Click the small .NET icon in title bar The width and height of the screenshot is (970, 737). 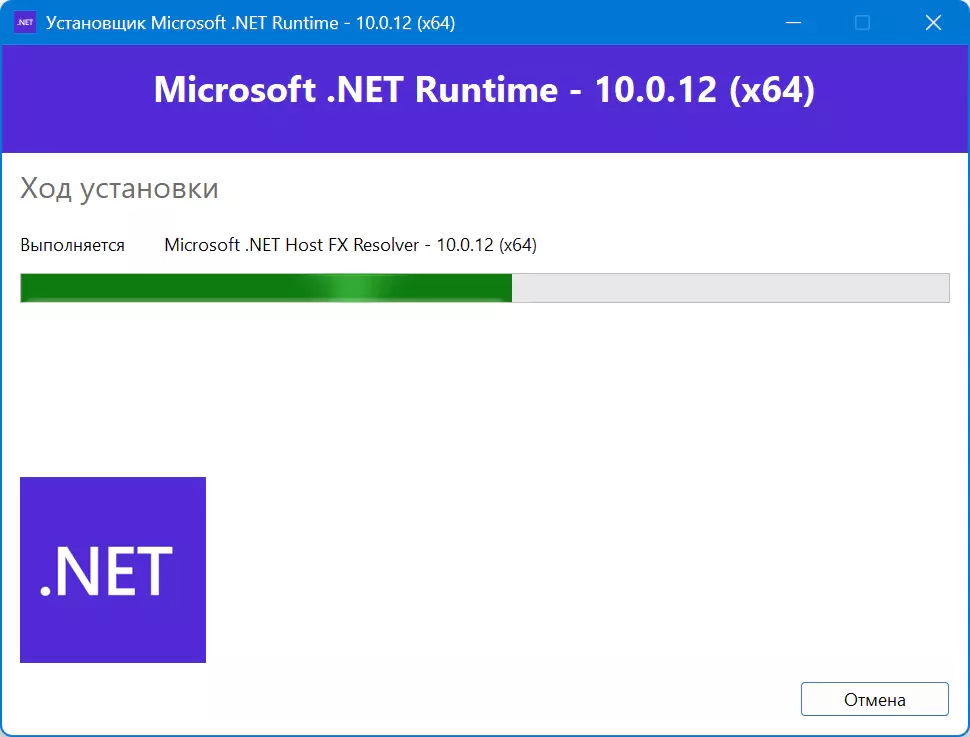pyautogui.click(x=25, y=22)
